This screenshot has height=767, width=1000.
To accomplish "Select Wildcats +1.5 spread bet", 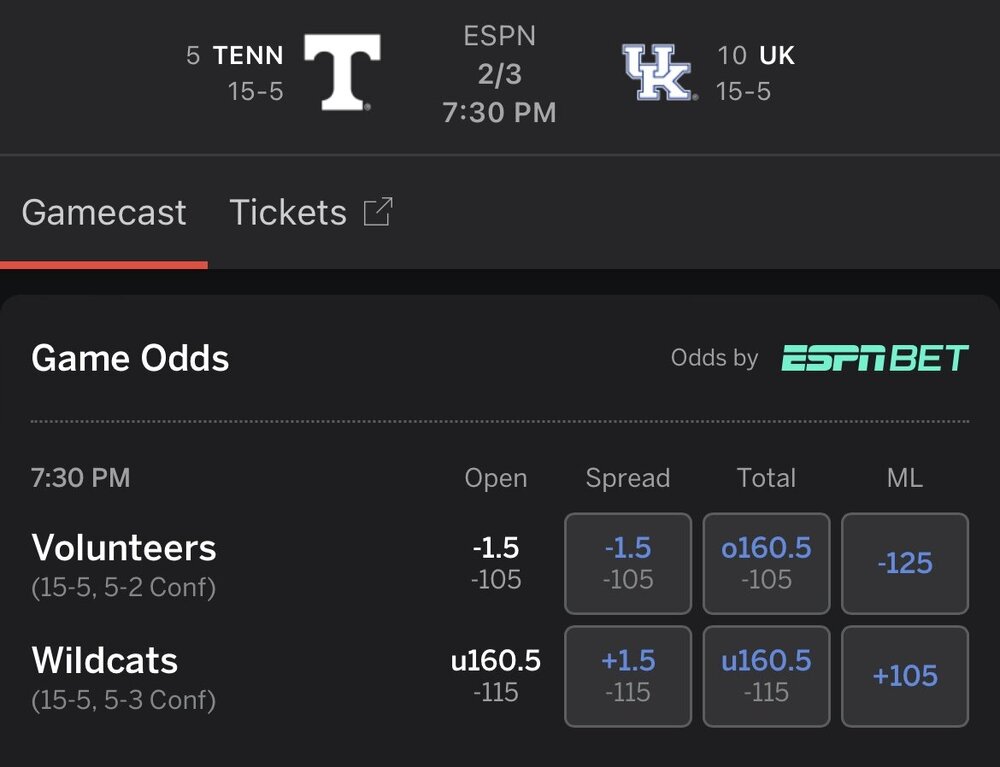I will tap(628, 676).
